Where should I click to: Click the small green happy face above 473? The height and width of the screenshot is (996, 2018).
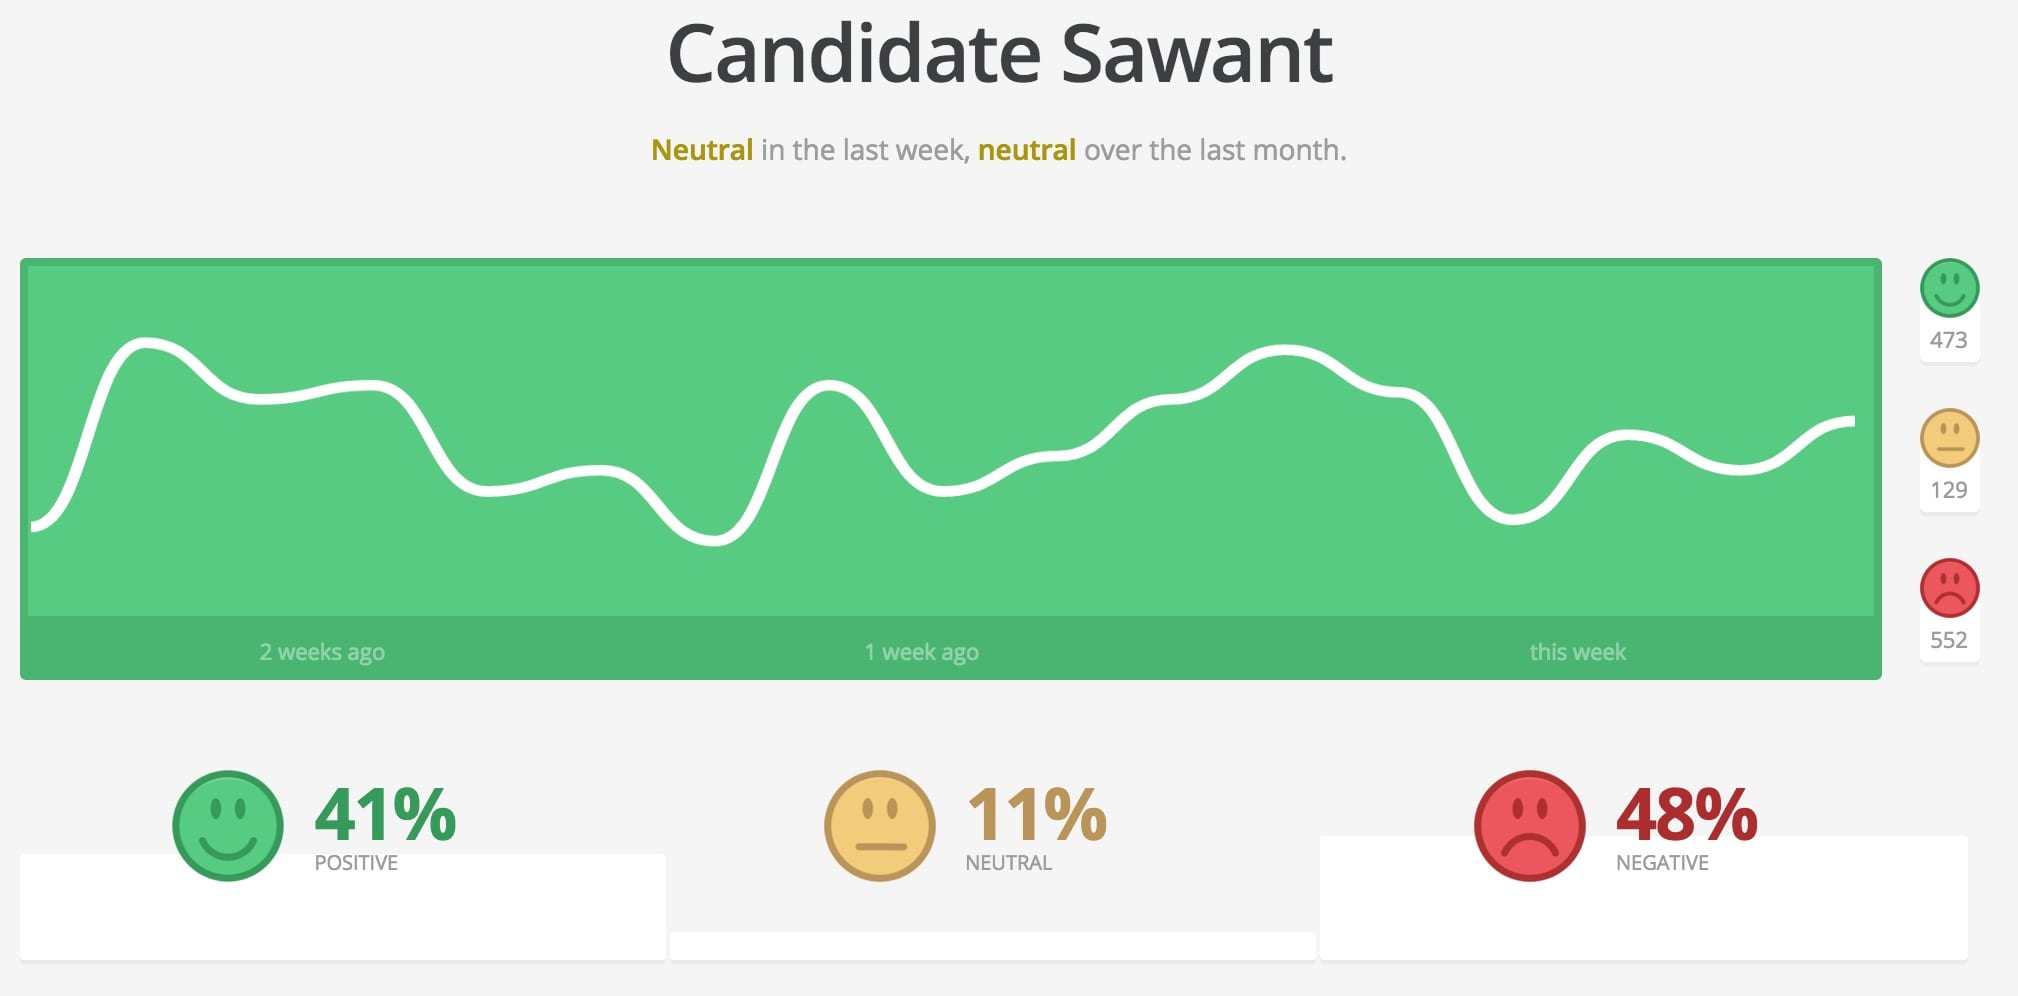point(1949,289)
